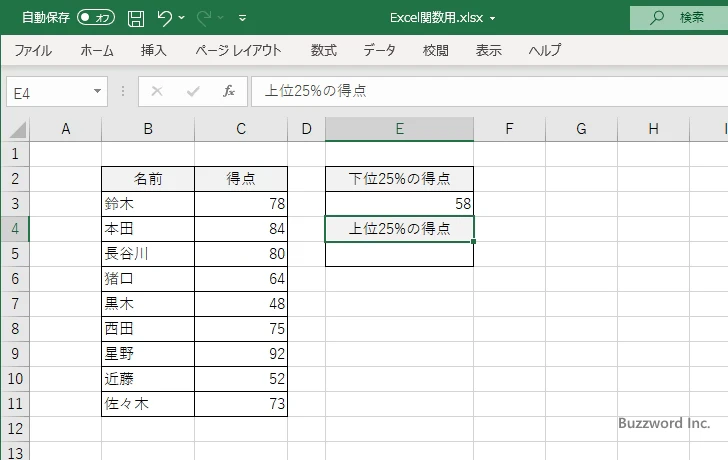Select column B header
The width and height of the screenshot is (728, 460).
[x=148, y=129]
